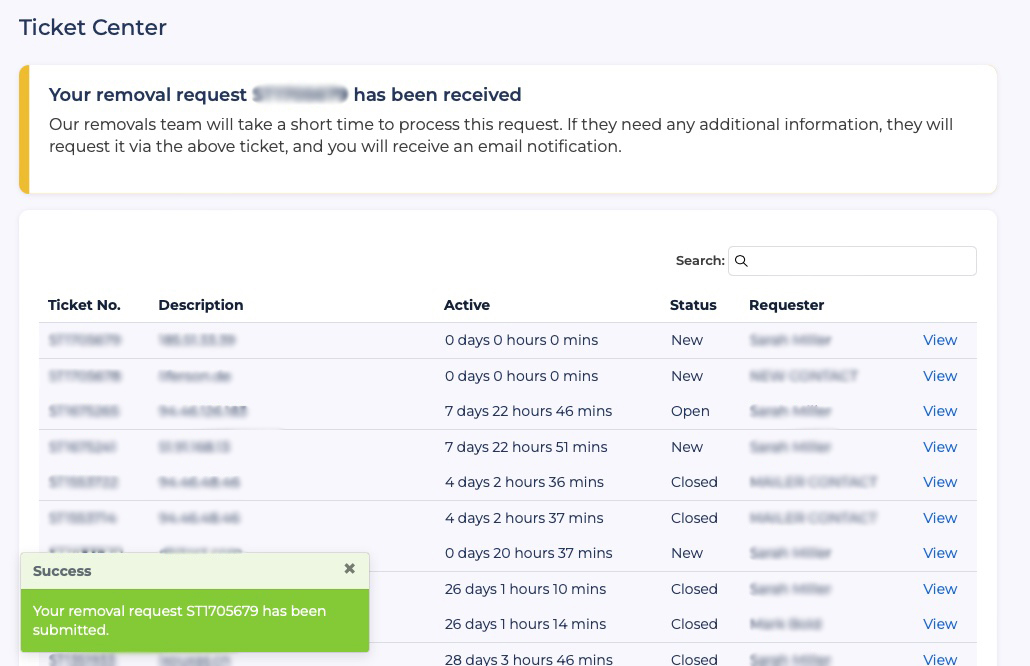Open View for ticket active 4 days 2 hours 37 mins

[939, 518]
